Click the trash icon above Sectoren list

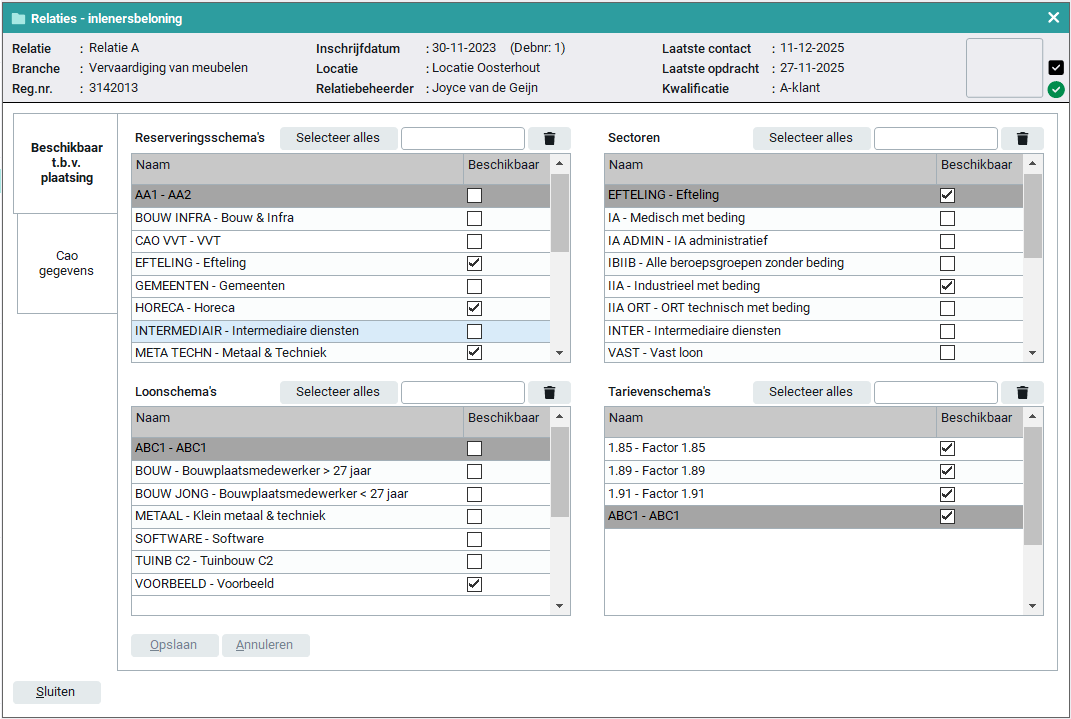click(x=1022, y=138)
